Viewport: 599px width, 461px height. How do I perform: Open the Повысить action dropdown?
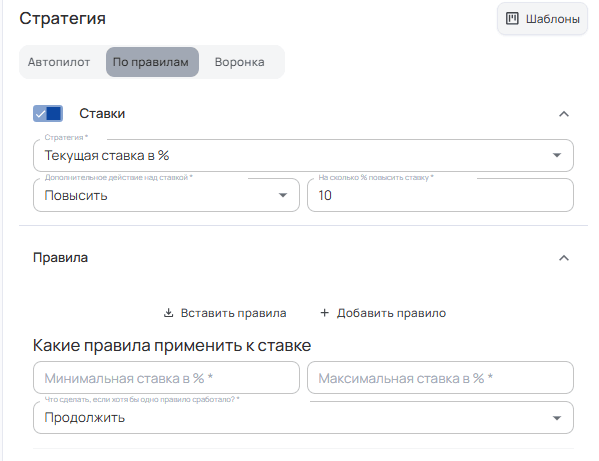pyautogui.click(x=167, y=195)
